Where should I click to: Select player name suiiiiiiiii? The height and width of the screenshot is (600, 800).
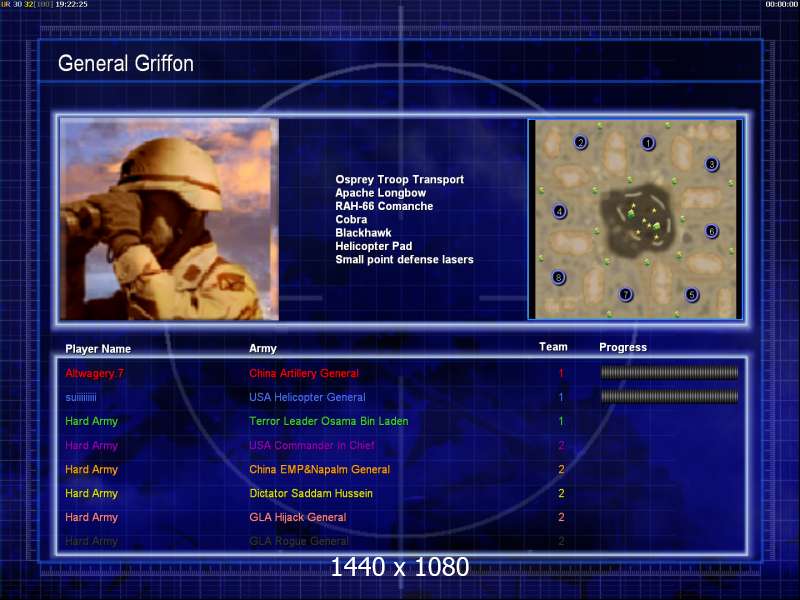(x=81, y=397)
